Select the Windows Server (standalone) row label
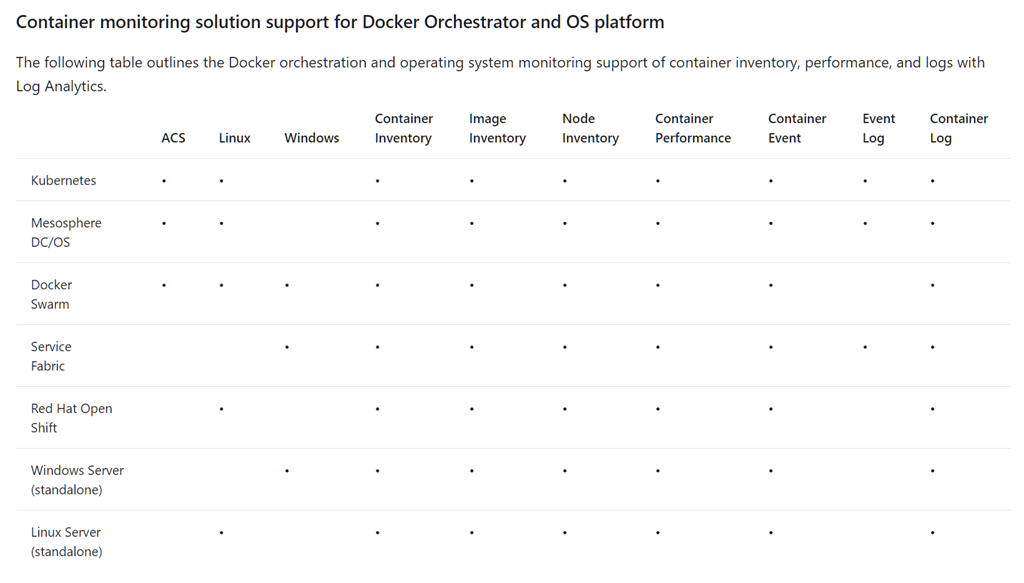The width and height of the screenshot is (1024, 583). 77,480
